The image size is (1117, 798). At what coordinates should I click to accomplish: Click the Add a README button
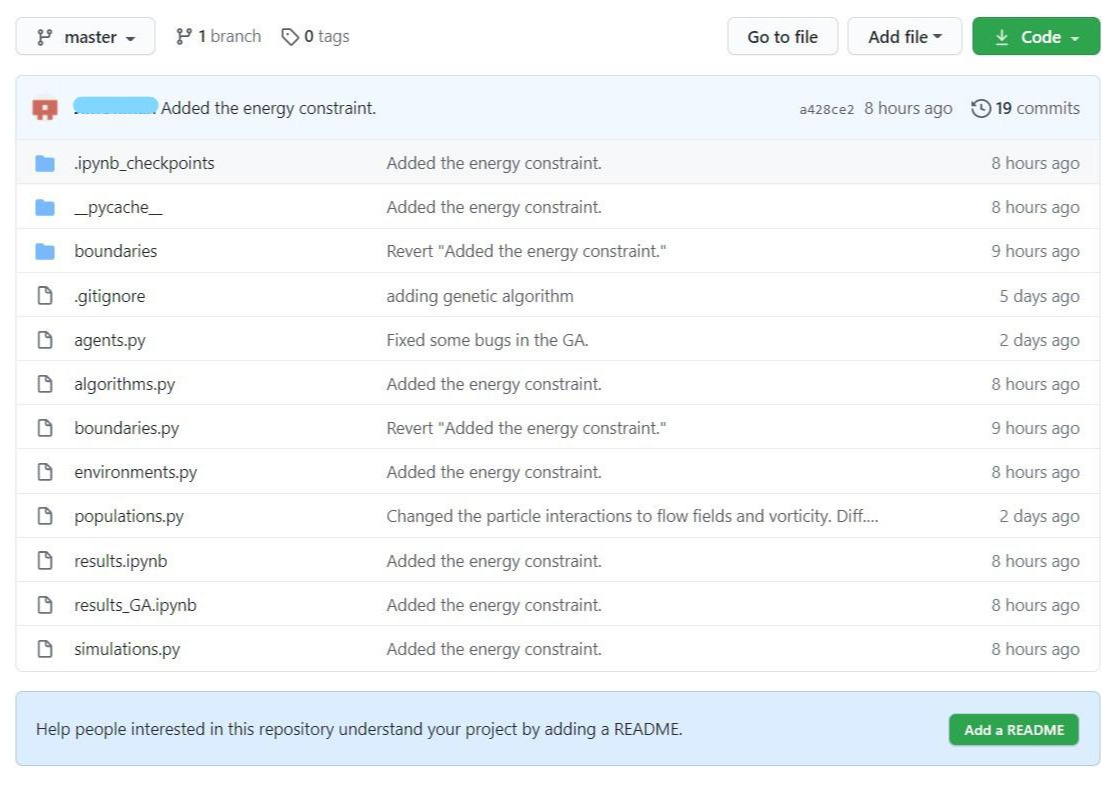(x=1014, y=730)
